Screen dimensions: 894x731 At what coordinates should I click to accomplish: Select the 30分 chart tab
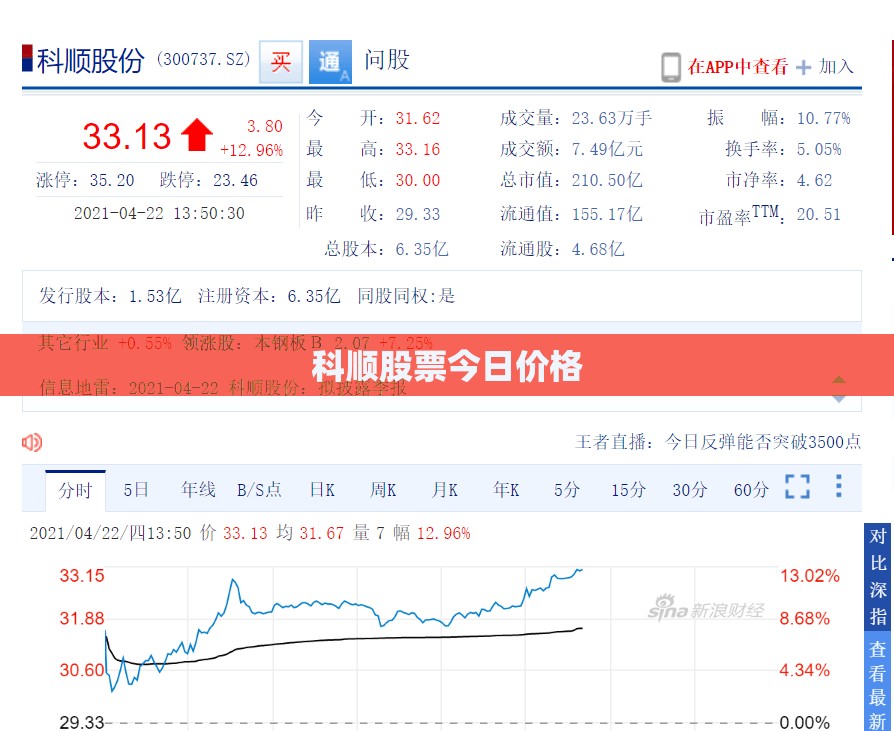click(x=690, y=490)
